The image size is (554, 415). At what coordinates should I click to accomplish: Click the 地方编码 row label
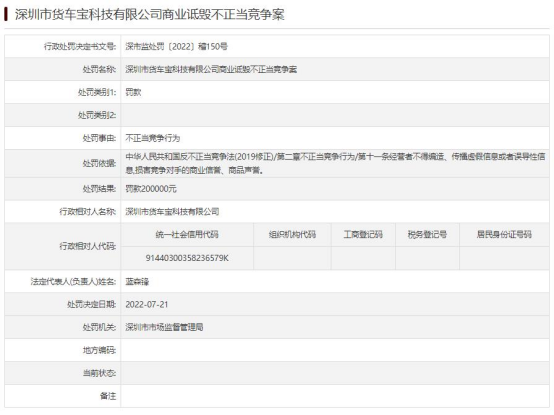pyautogui.click(x=99, y=350)
